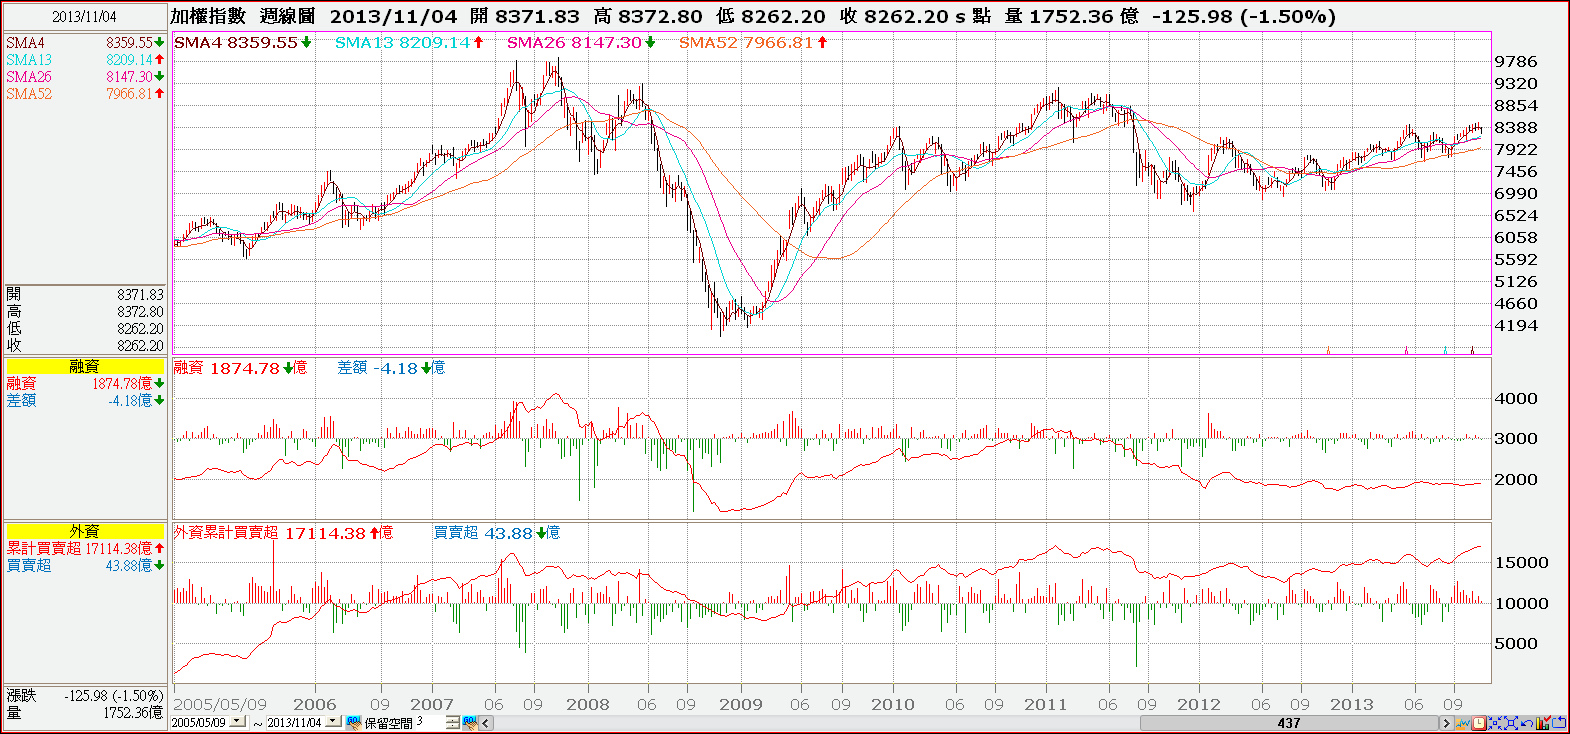The width and height of the screenshot is (1570, 734).
Task: Click the GO icon after date range
Action: [353, 722]
